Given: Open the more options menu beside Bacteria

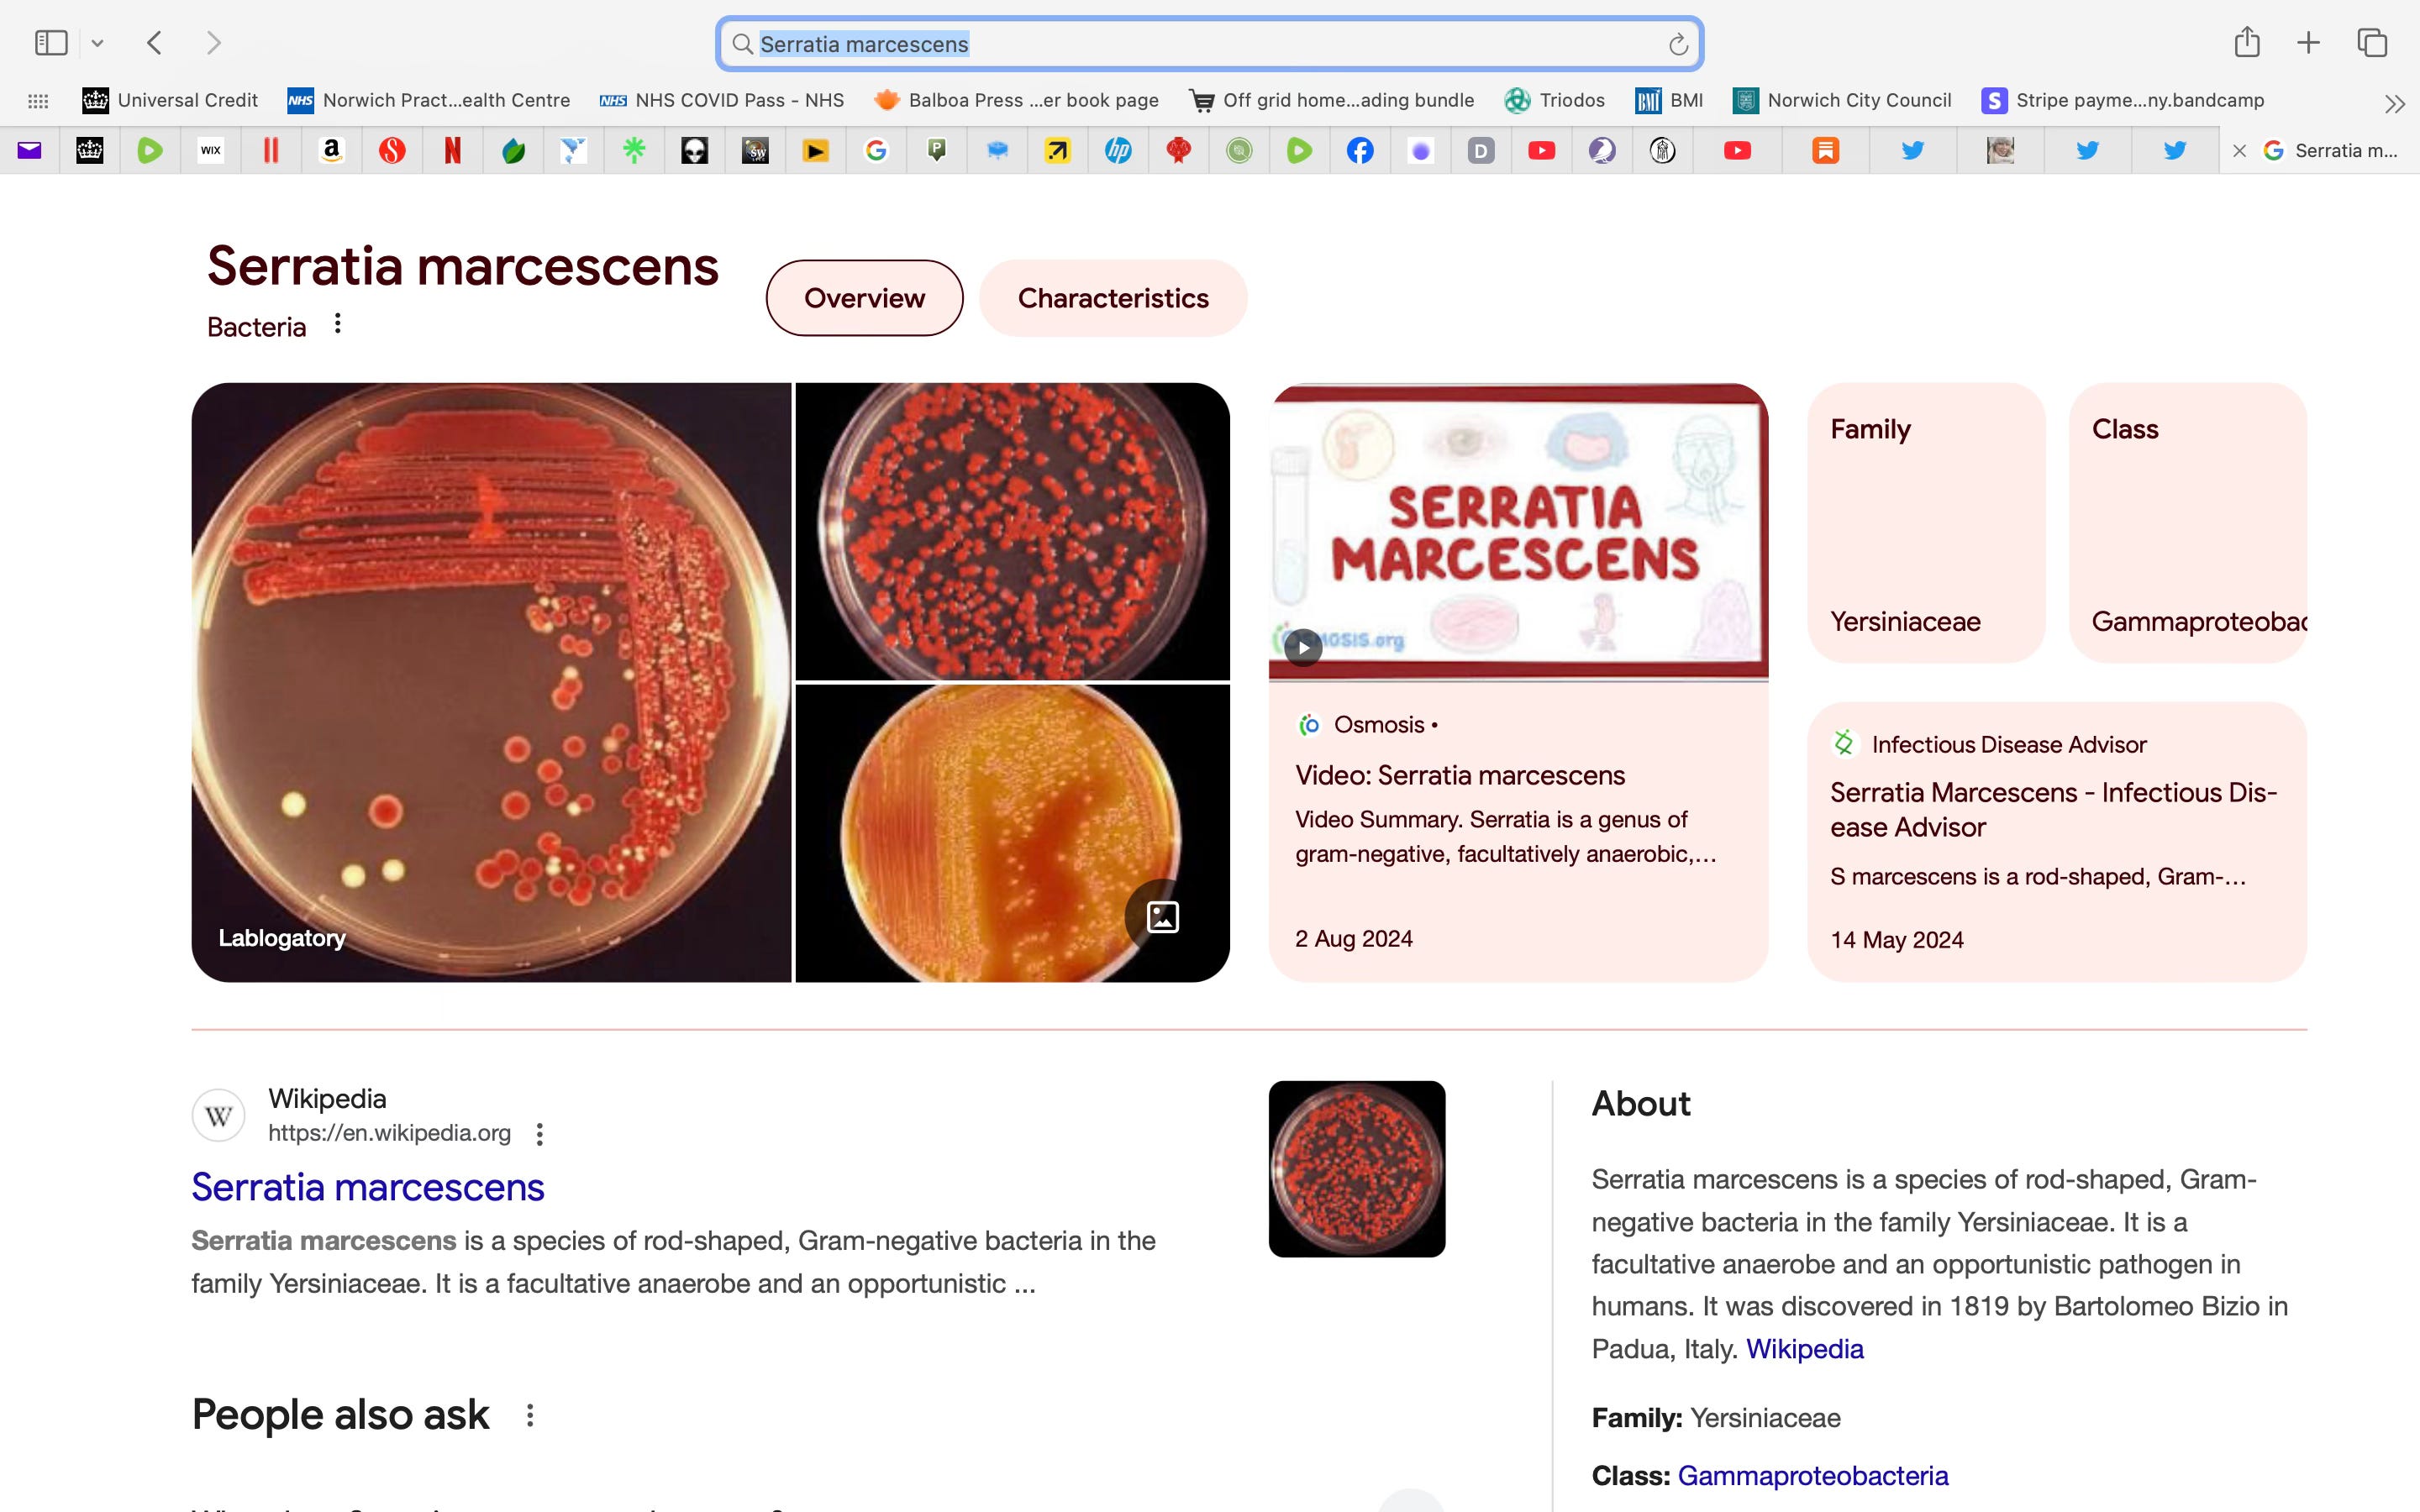Looking at the screenshot, I should [338, 324].
